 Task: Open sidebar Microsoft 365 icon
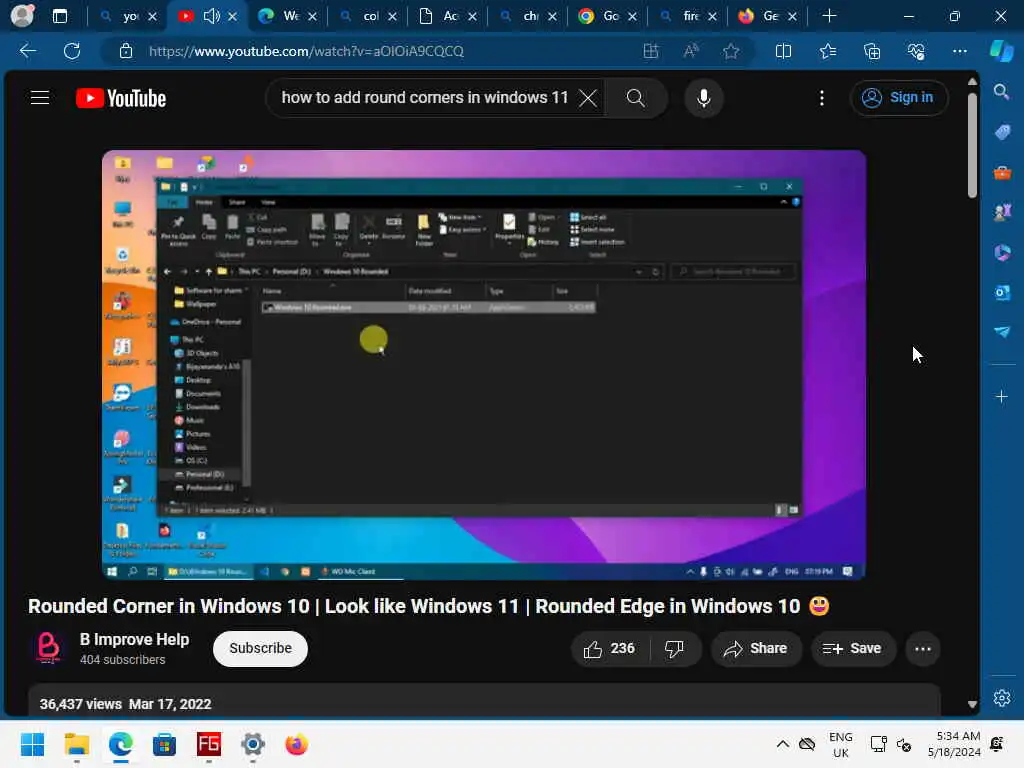tap(1002, 252)
